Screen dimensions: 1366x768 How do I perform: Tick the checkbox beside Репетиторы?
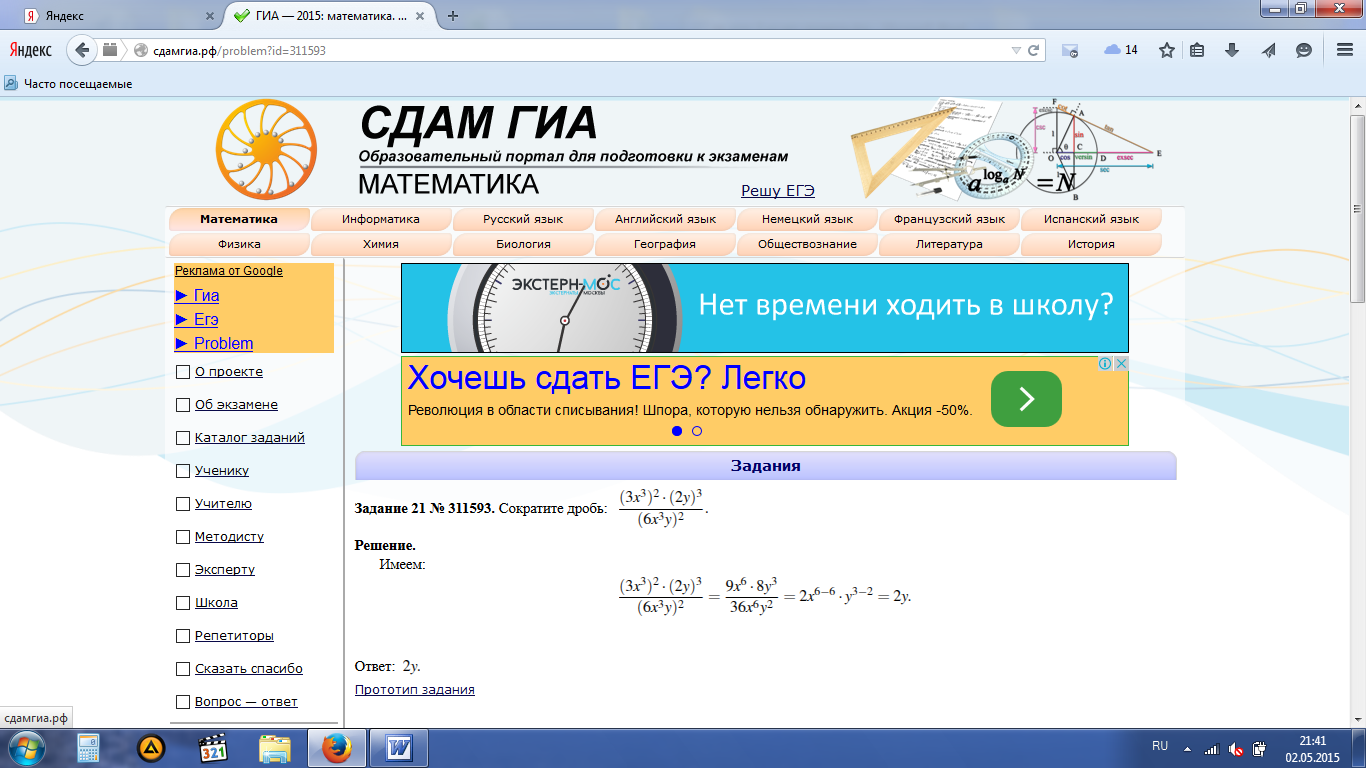point(182,636)
